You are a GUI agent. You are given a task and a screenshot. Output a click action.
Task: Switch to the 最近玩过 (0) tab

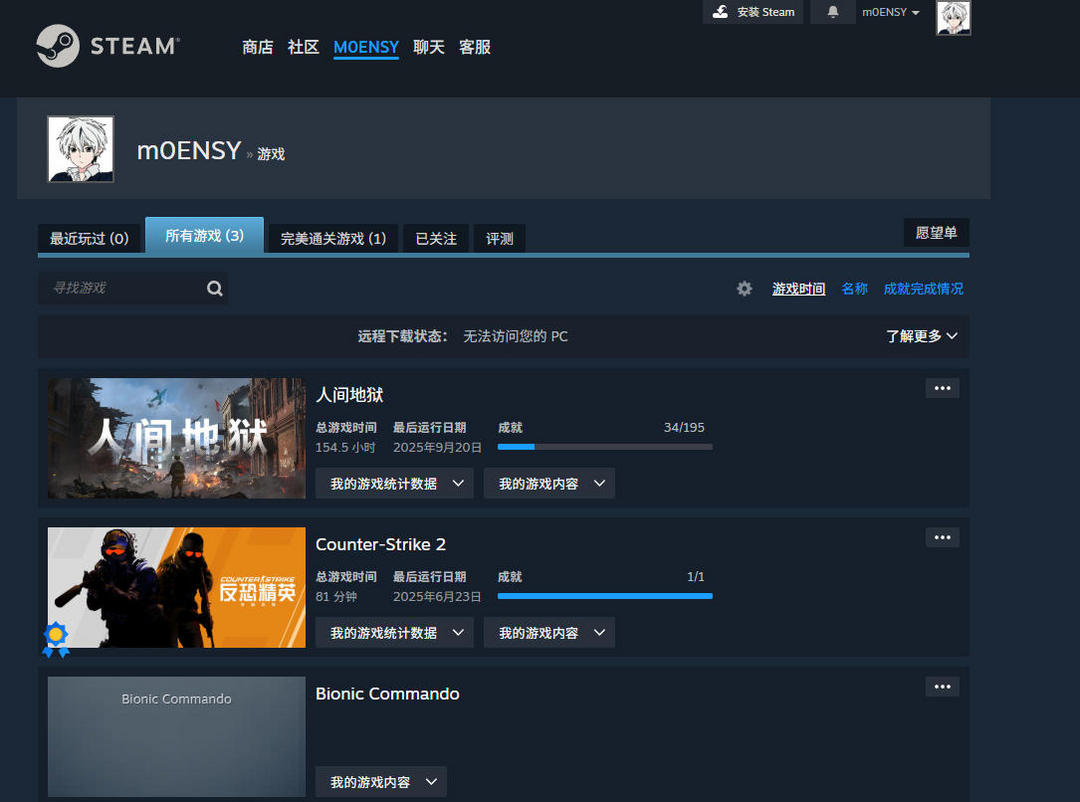(89, 238)
